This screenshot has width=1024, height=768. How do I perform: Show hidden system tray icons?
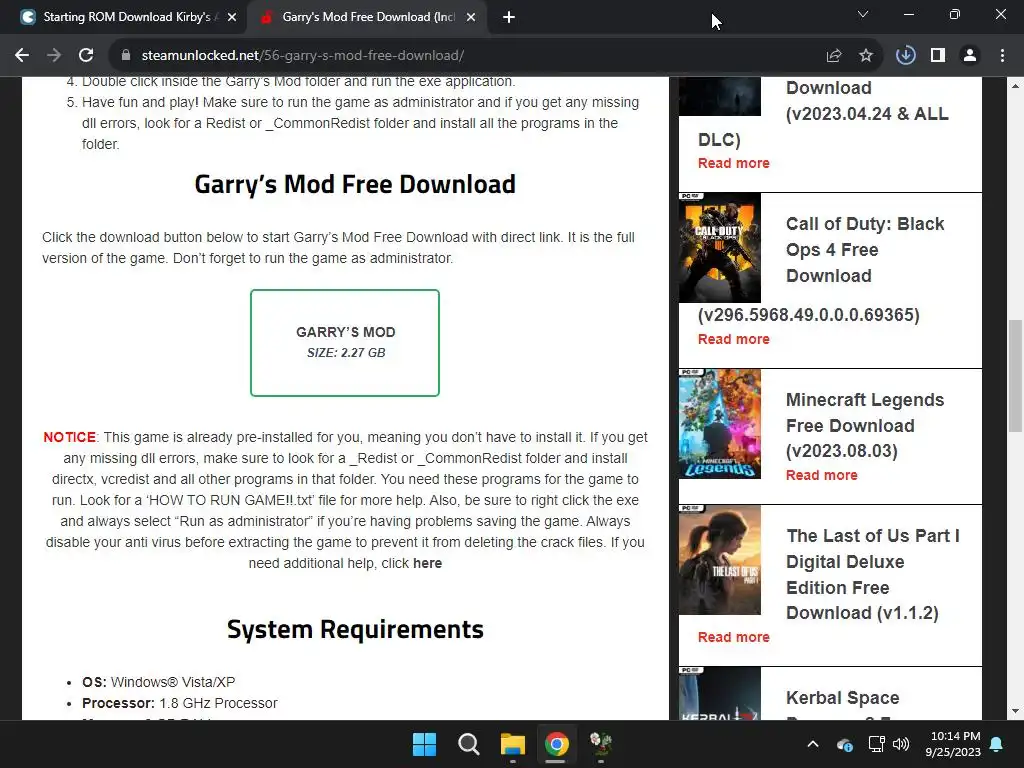click(x=813, y=744)
